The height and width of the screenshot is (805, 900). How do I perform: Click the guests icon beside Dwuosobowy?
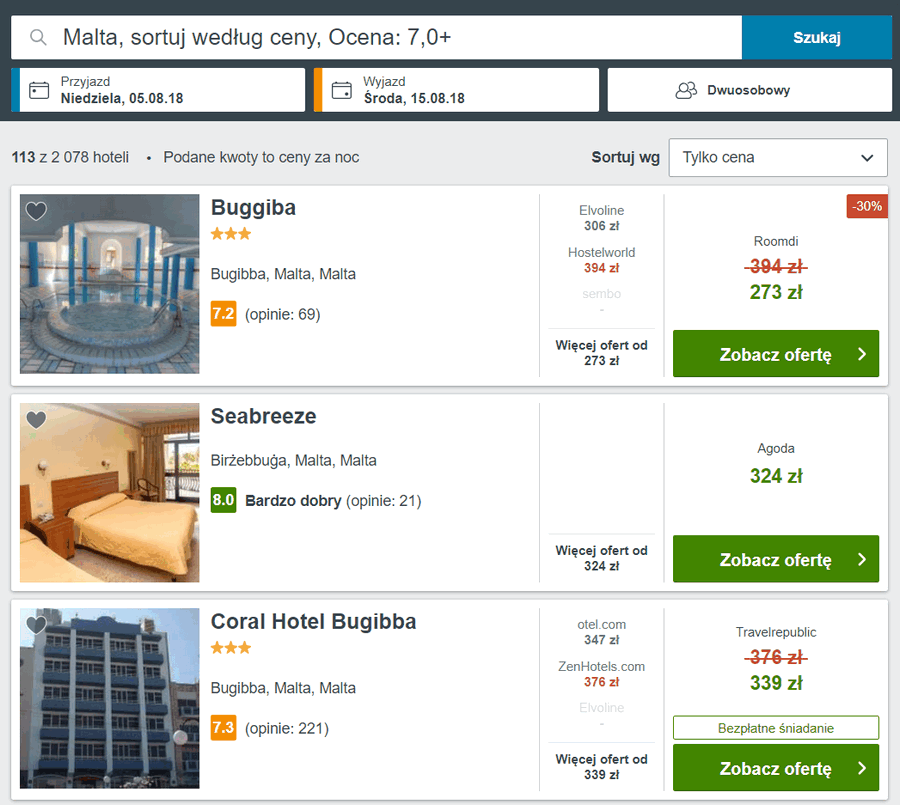coord(686,90)
